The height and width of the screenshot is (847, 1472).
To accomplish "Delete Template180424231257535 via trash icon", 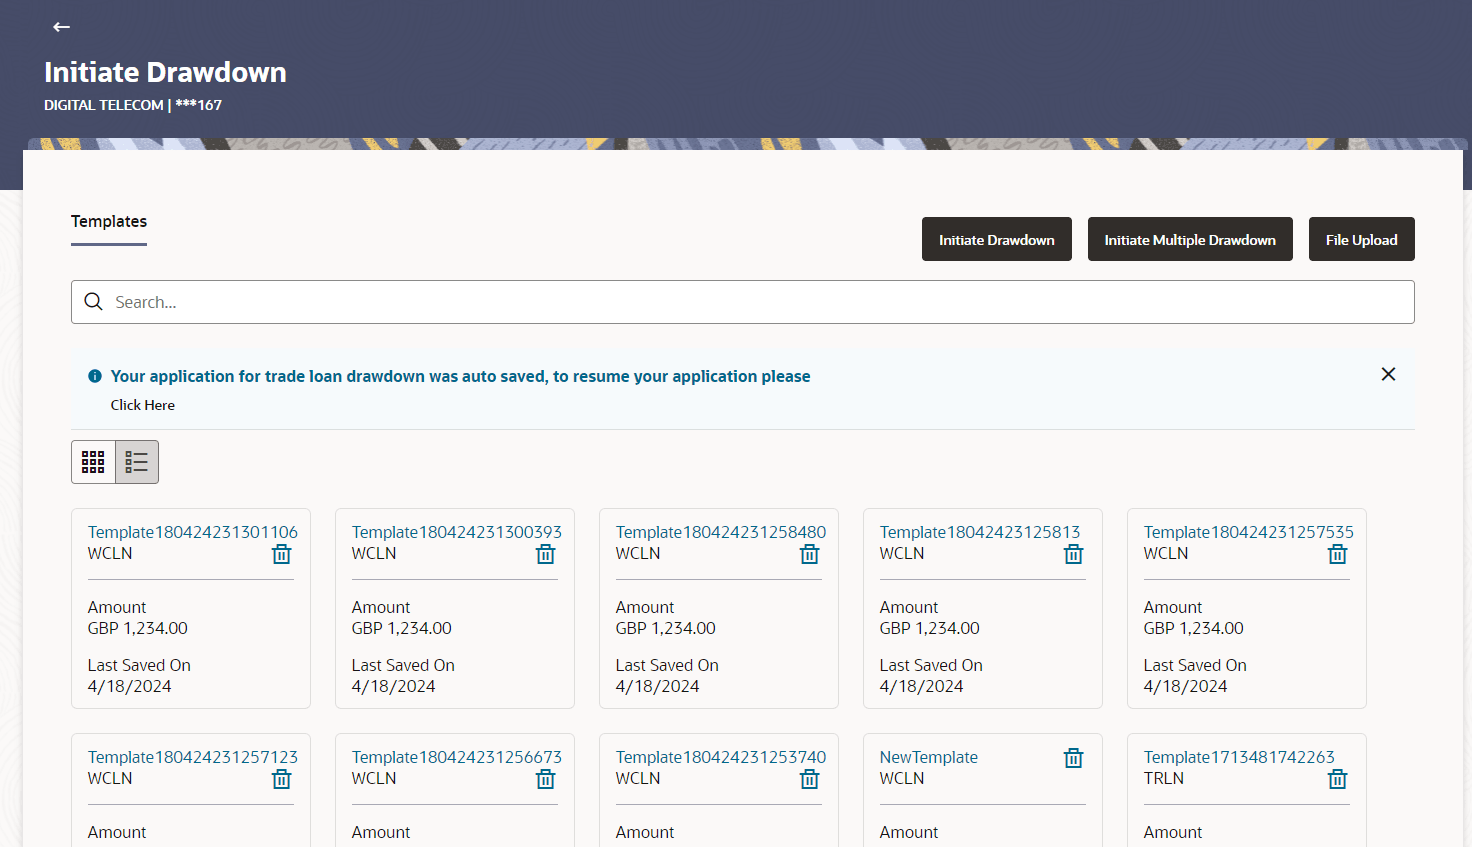I will [1338, 554].
